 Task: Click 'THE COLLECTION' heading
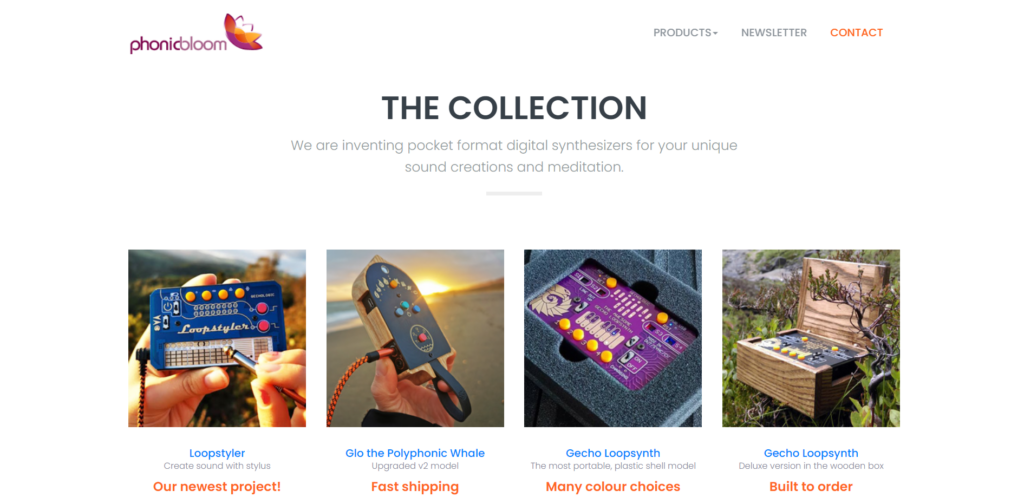click(514, 108)
